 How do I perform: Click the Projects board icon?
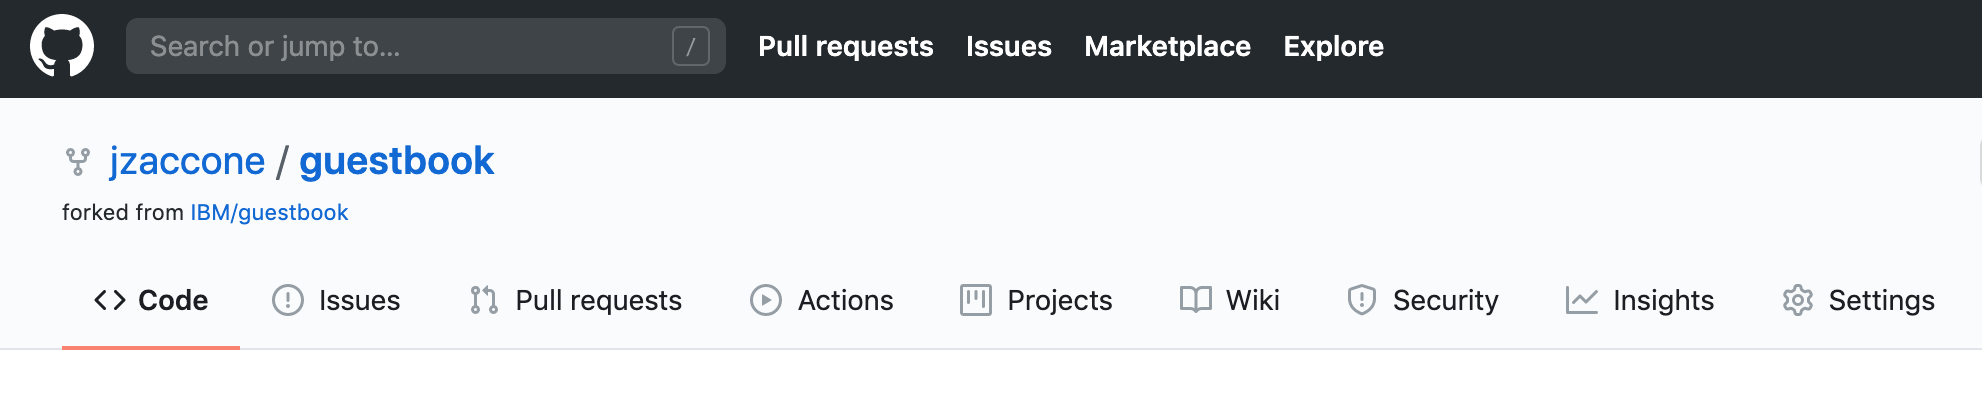(976, 300)
